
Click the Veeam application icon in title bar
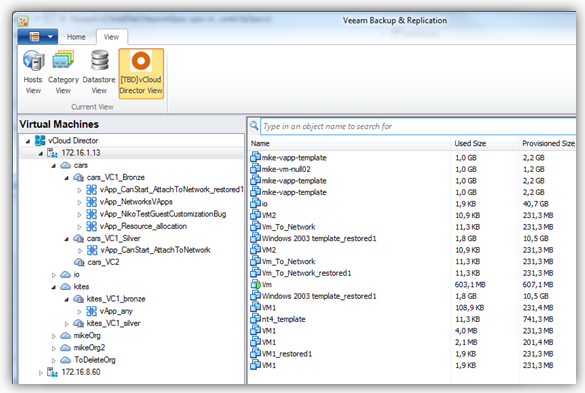(23, 21)
